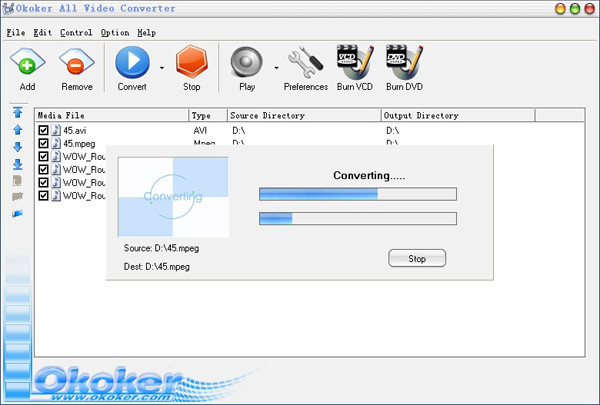Open Preferences with the tools icon
Image resolution: width=600 pixels, height=405 pixels.
[306, 62]
